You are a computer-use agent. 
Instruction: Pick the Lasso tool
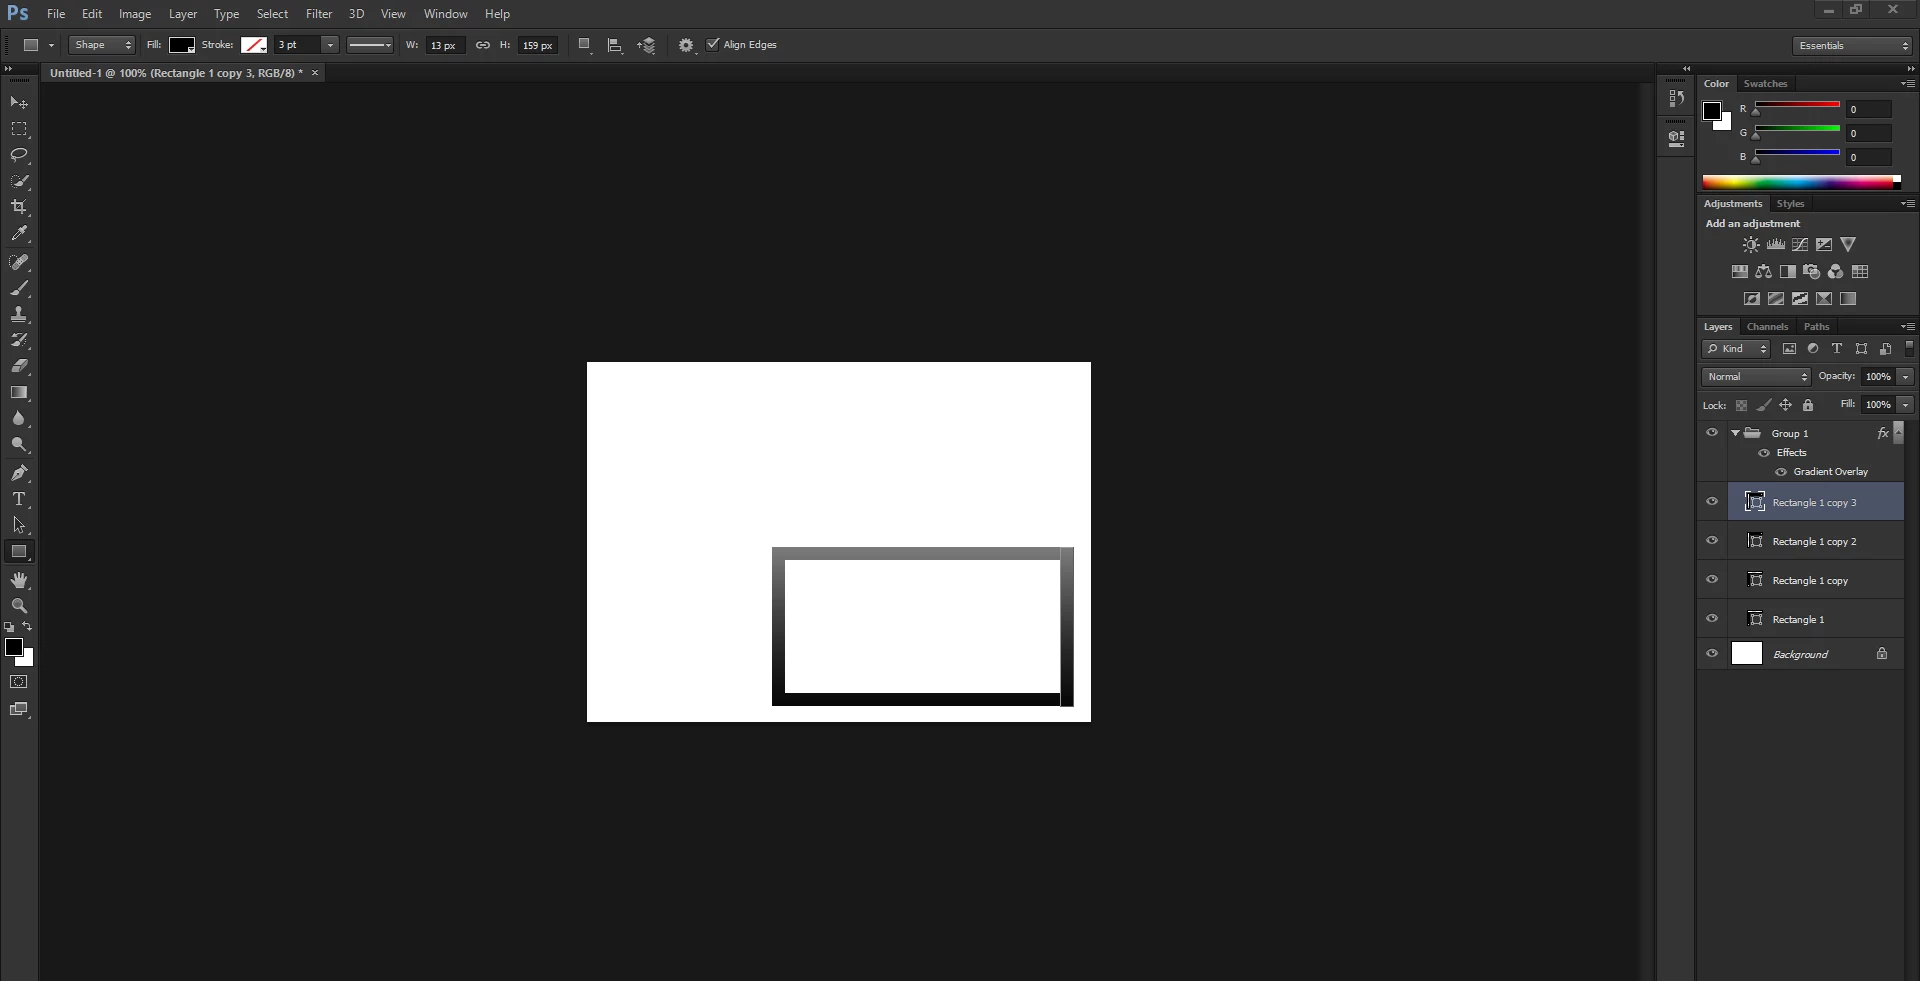point(19,155)
